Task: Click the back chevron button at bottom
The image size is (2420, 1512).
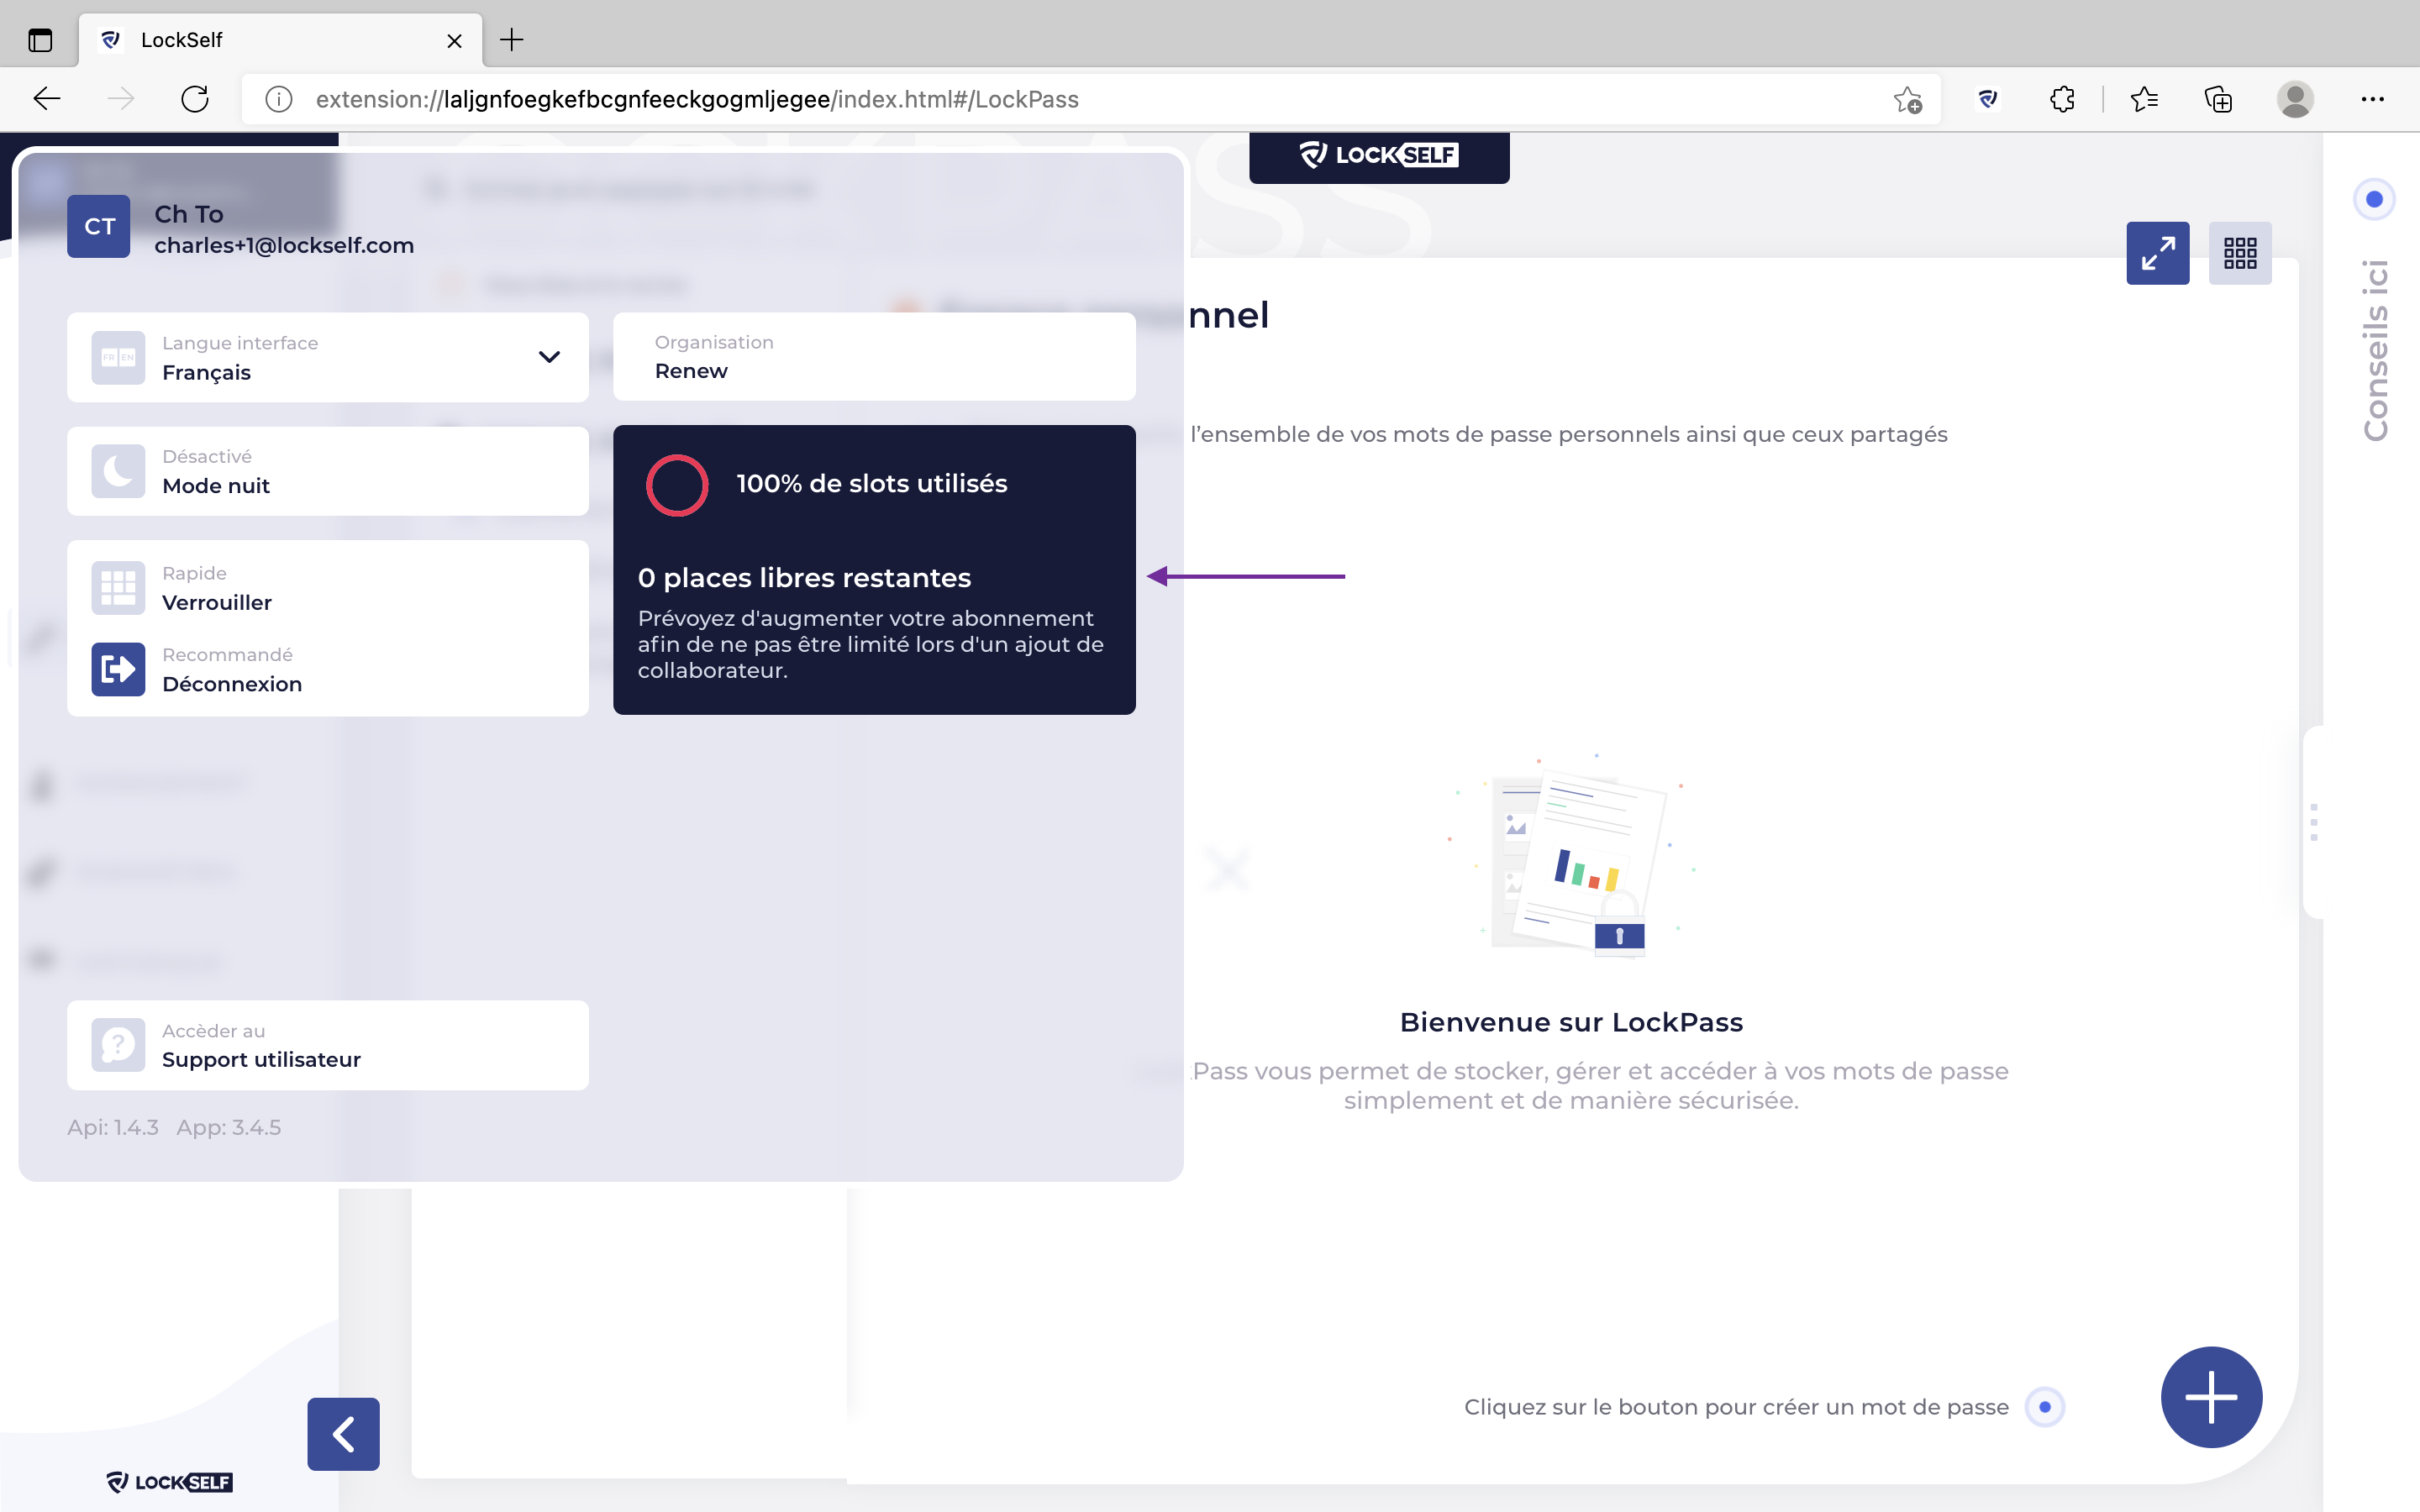Action: (x=343, y=1434)
